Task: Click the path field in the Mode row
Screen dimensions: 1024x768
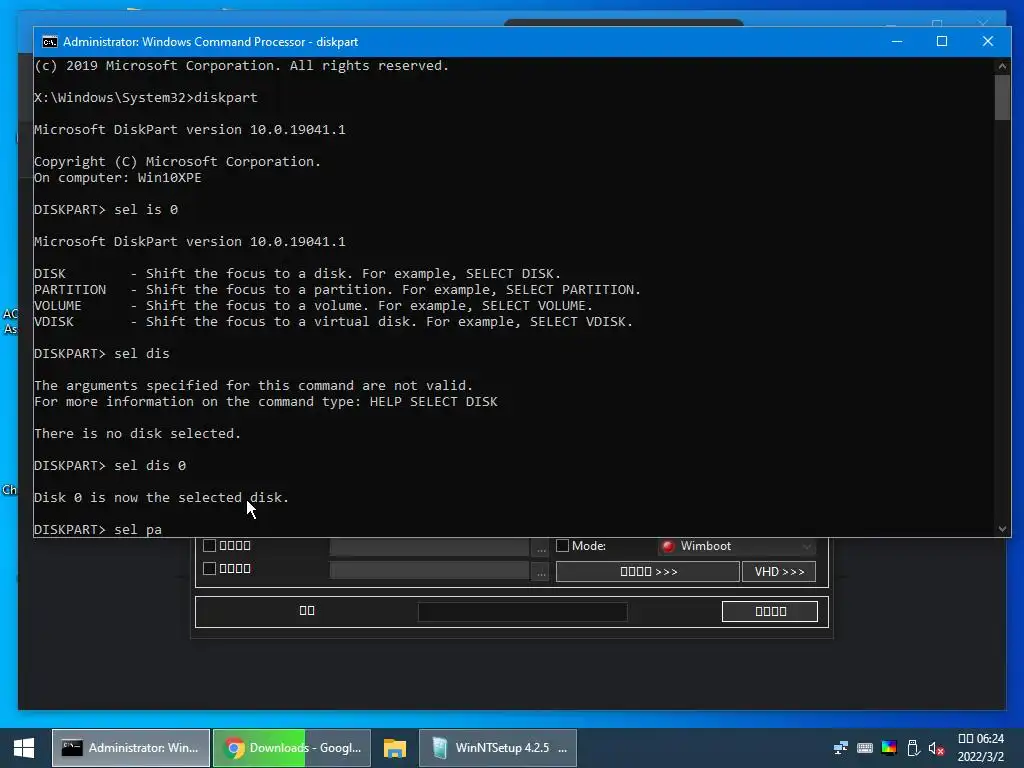Action: pyautogui.click(x=430, y=547)
